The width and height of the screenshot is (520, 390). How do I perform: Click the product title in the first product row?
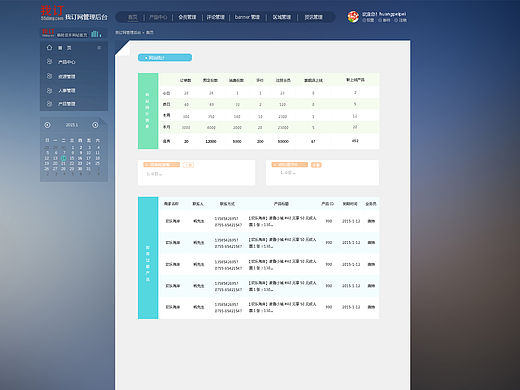[x=282, y=221]
